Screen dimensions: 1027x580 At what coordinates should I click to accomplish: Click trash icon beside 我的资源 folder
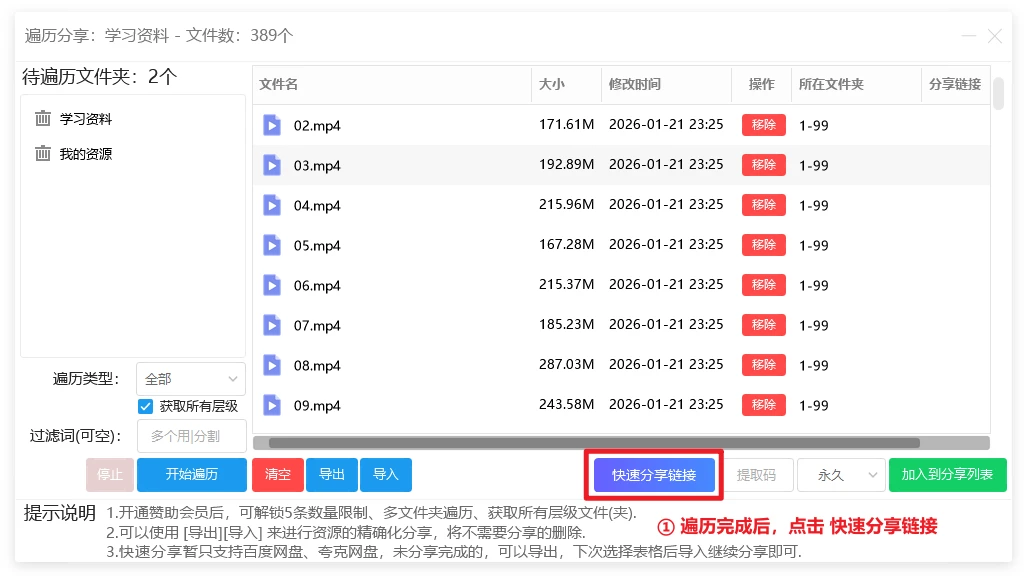[x=43, y=154]
